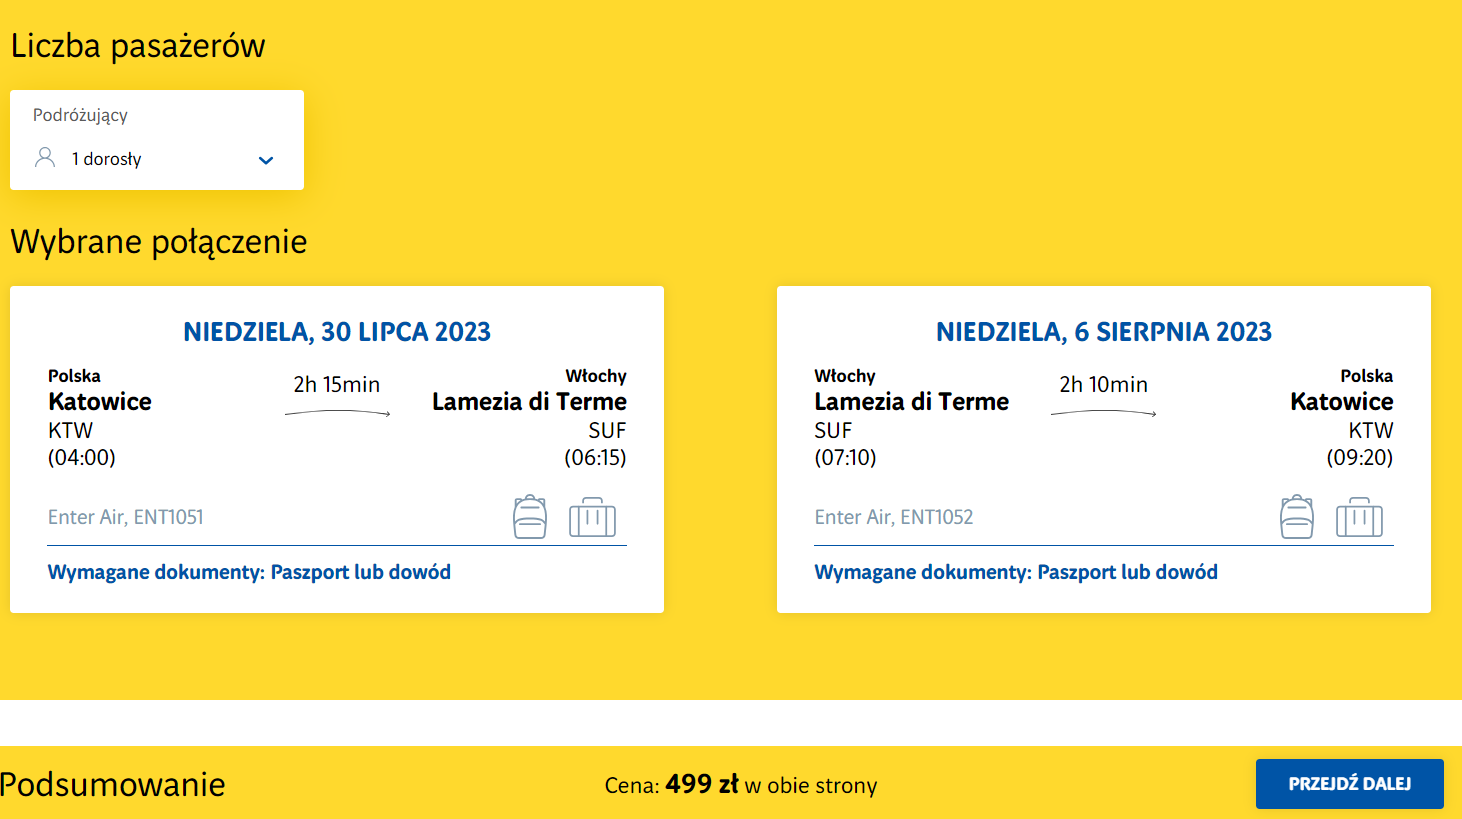This screenshot has height=819, width=1462.
Task: Click the Wybrane połączenie section heading
Action: click(x=159, y=242)
